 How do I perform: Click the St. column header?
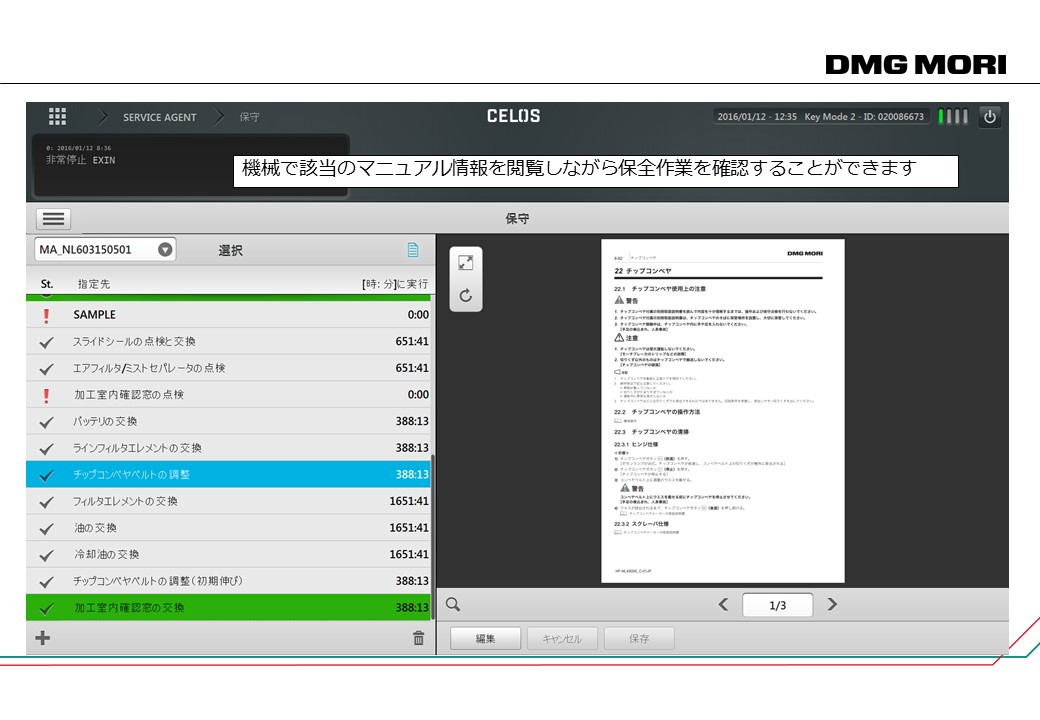coord(46,284)
